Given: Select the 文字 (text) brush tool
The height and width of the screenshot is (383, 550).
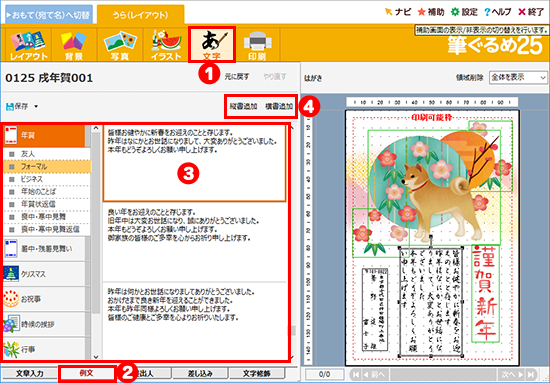Looking at the screenshot, I should (212, 45).
